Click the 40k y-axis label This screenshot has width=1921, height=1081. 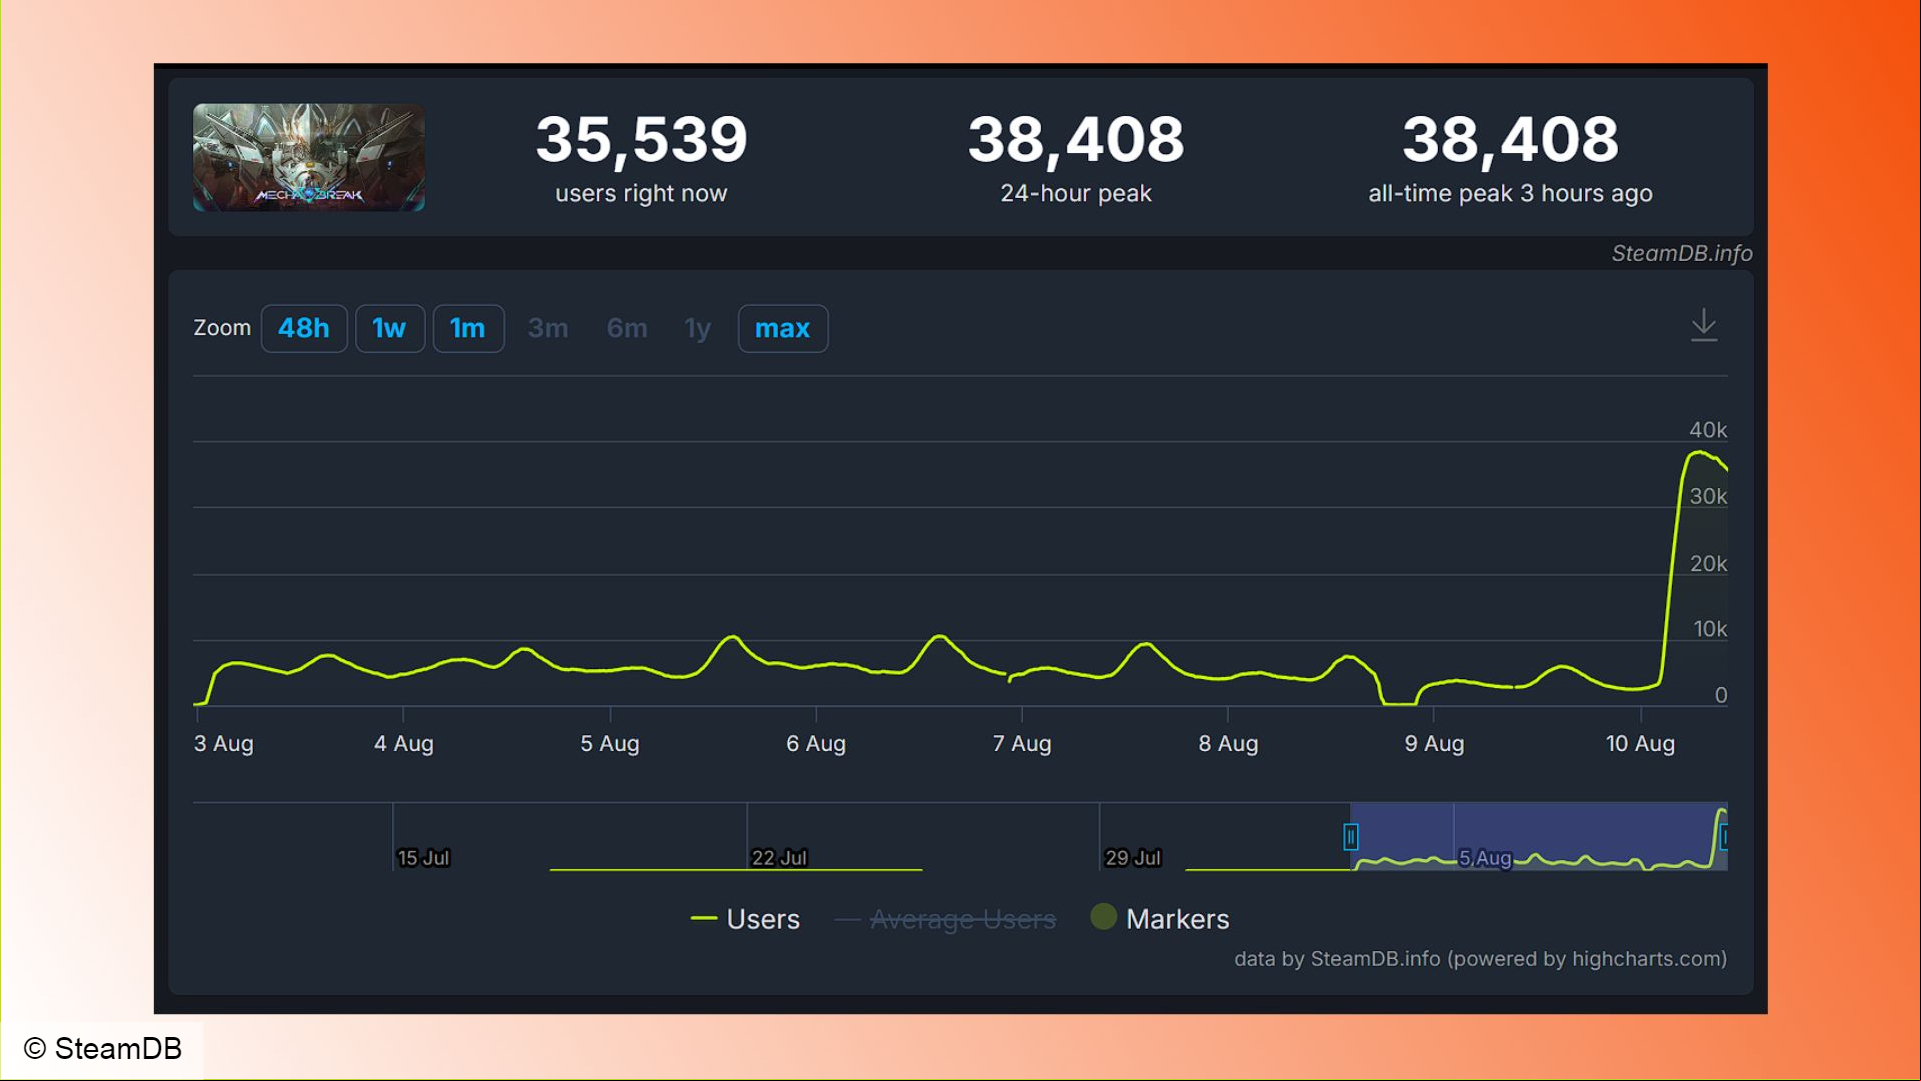(x=1708, y=430)
